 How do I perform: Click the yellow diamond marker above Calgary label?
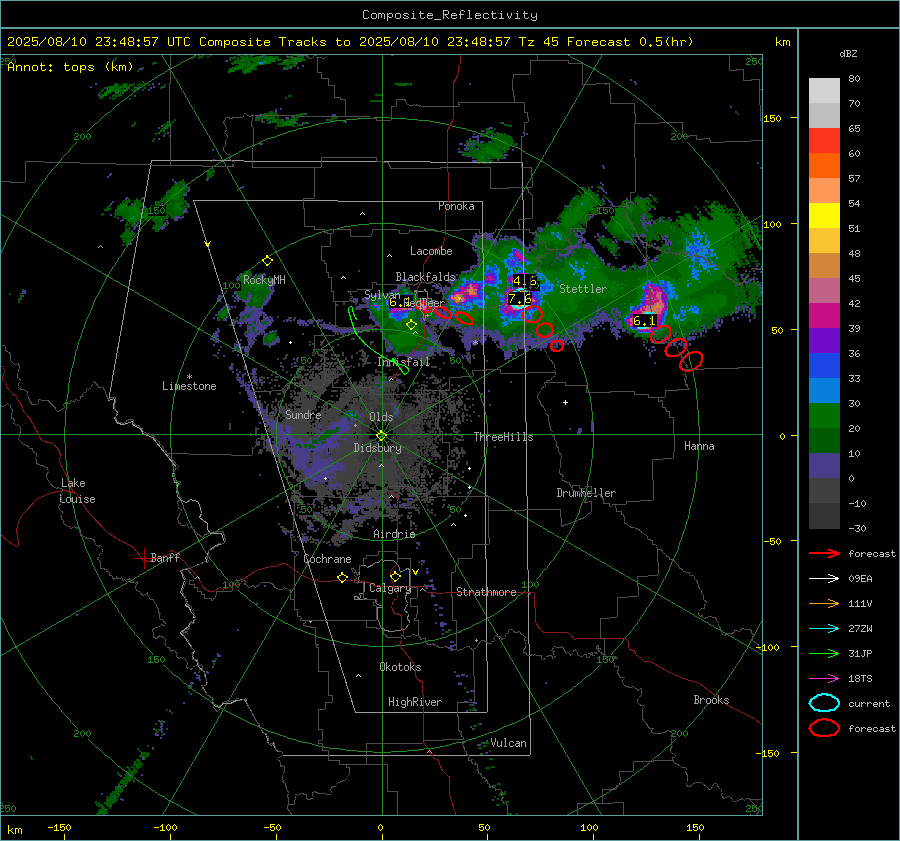(395, 576)
